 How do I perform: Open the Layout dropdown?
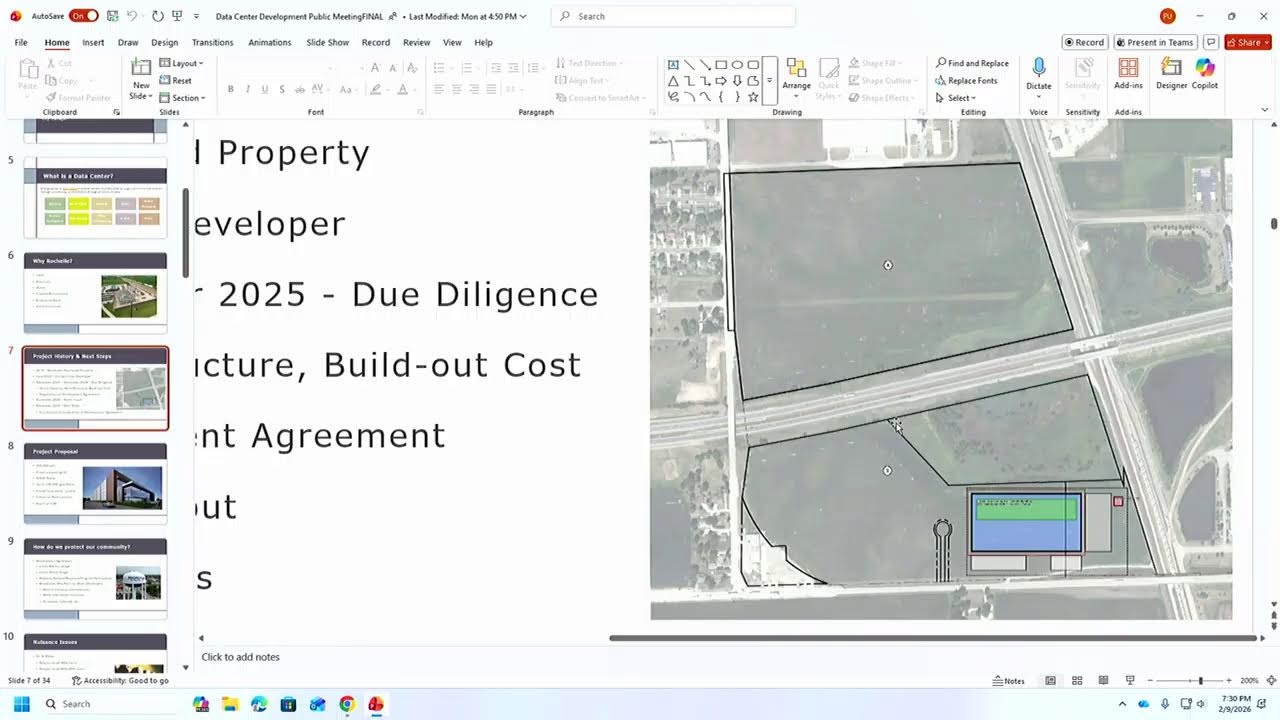pyautogui.click(x=181, y=63)
